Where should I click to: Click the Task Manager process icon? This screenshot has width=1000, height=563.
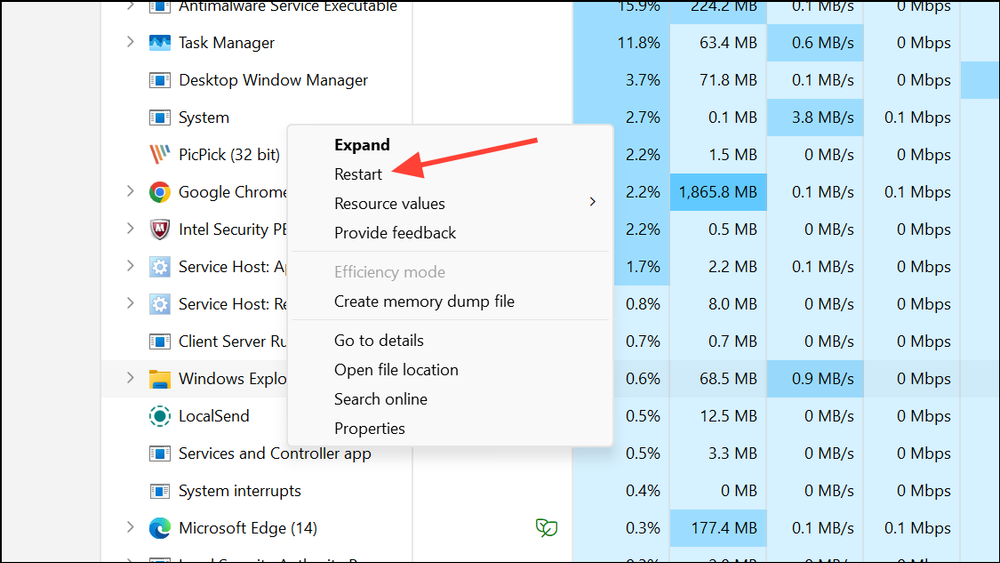point(159,43)
